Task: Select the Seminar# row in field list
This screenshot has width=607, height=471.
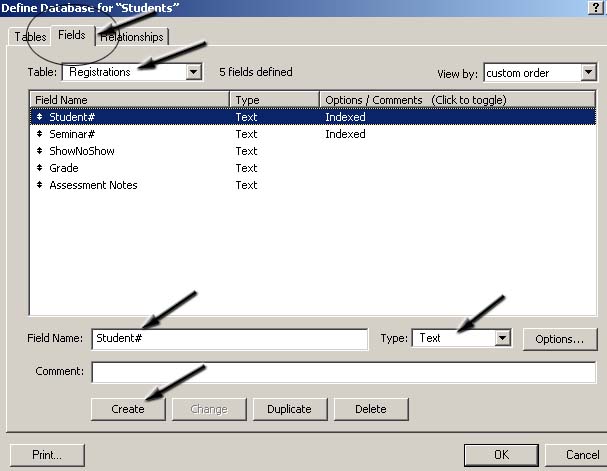Action: (x=313, y=134)
